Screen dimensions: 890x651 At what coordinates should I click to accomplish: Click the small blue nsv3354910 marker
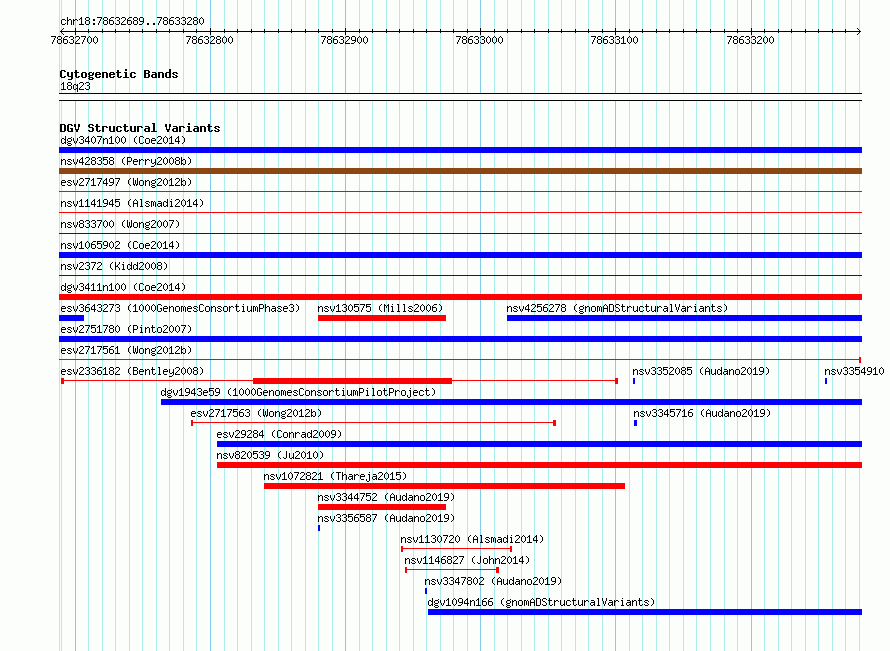[826, 381]
